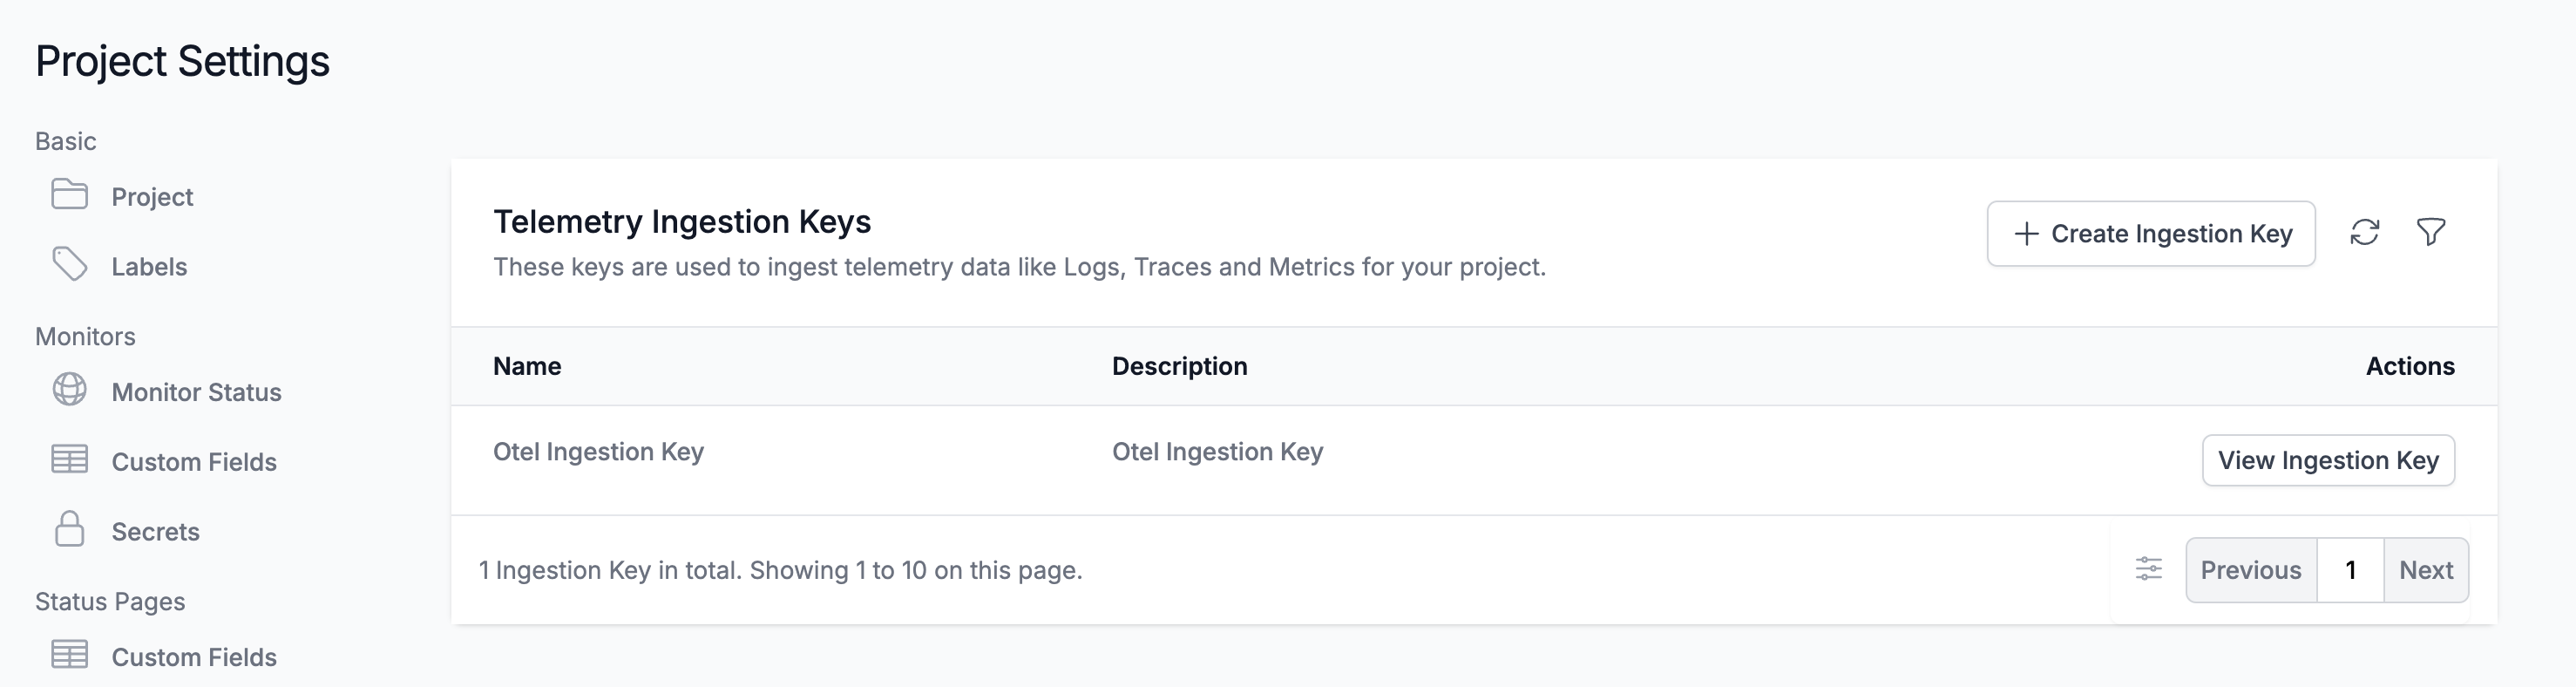The width and height of the screenshot is (2576, 687).
Task: Select the Labels tag icon
Action: [x=69, y=266]
